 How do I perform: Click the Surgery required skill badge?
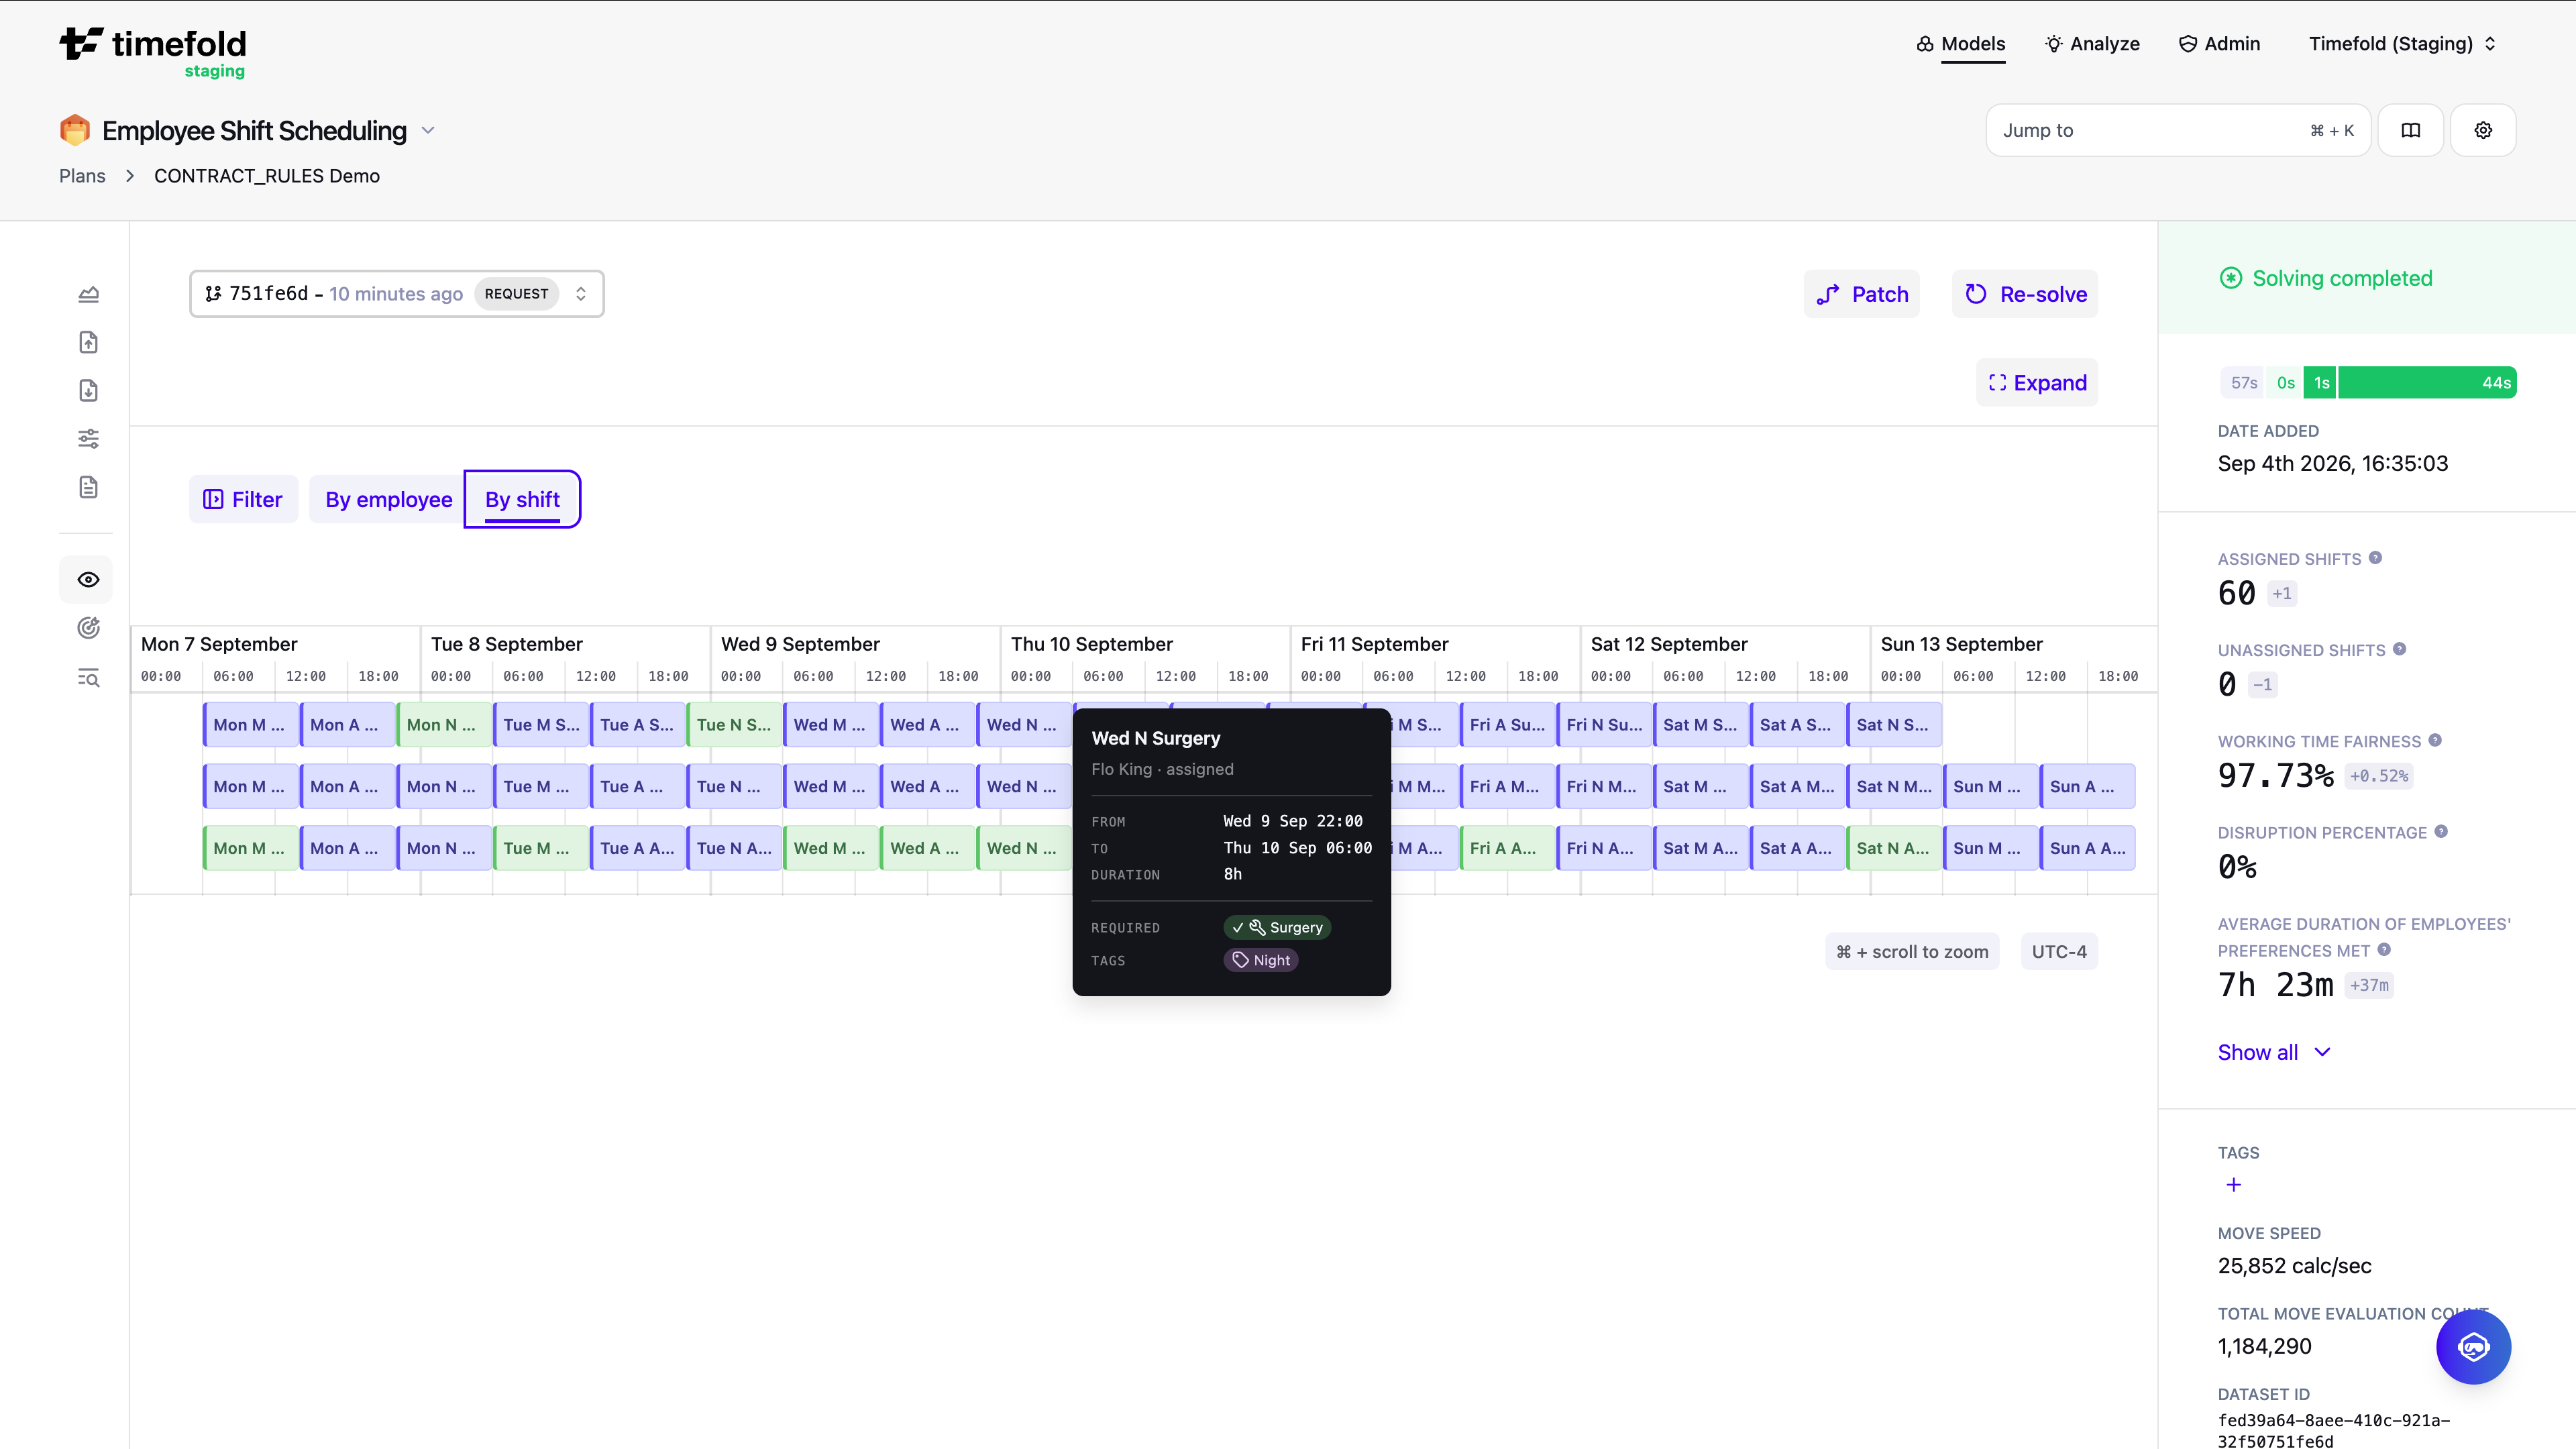1277,927
